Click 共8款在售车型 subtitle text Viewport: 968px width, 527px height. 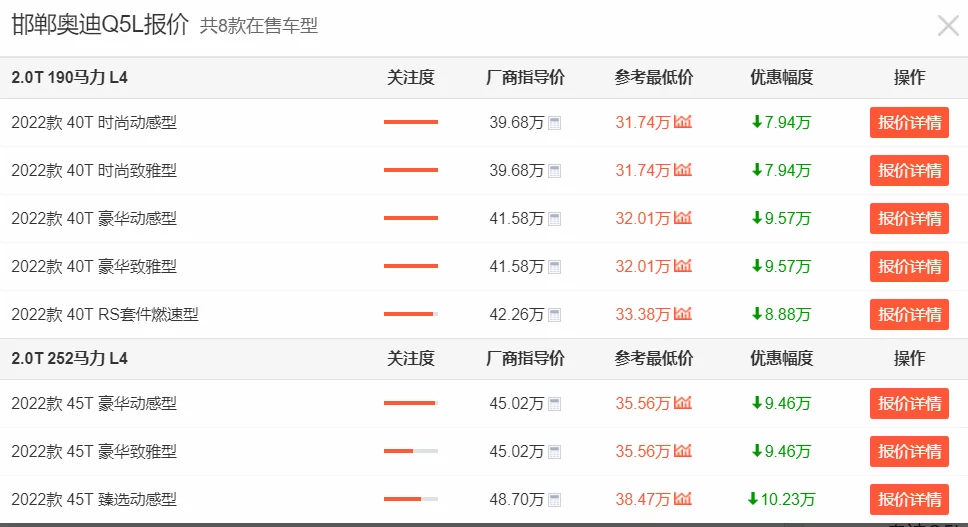(259, 26)
